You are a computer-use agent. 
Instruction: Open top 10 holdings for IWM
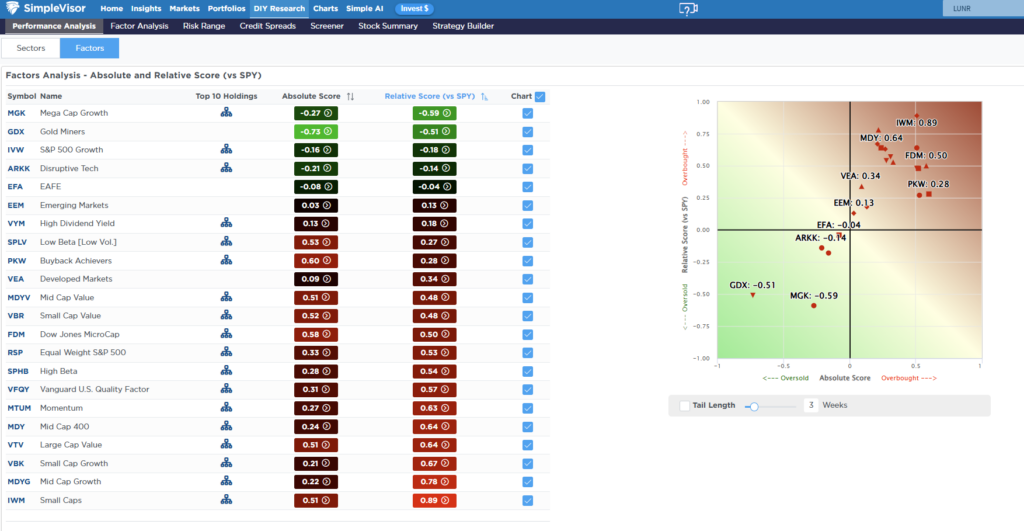pos(226,500)
